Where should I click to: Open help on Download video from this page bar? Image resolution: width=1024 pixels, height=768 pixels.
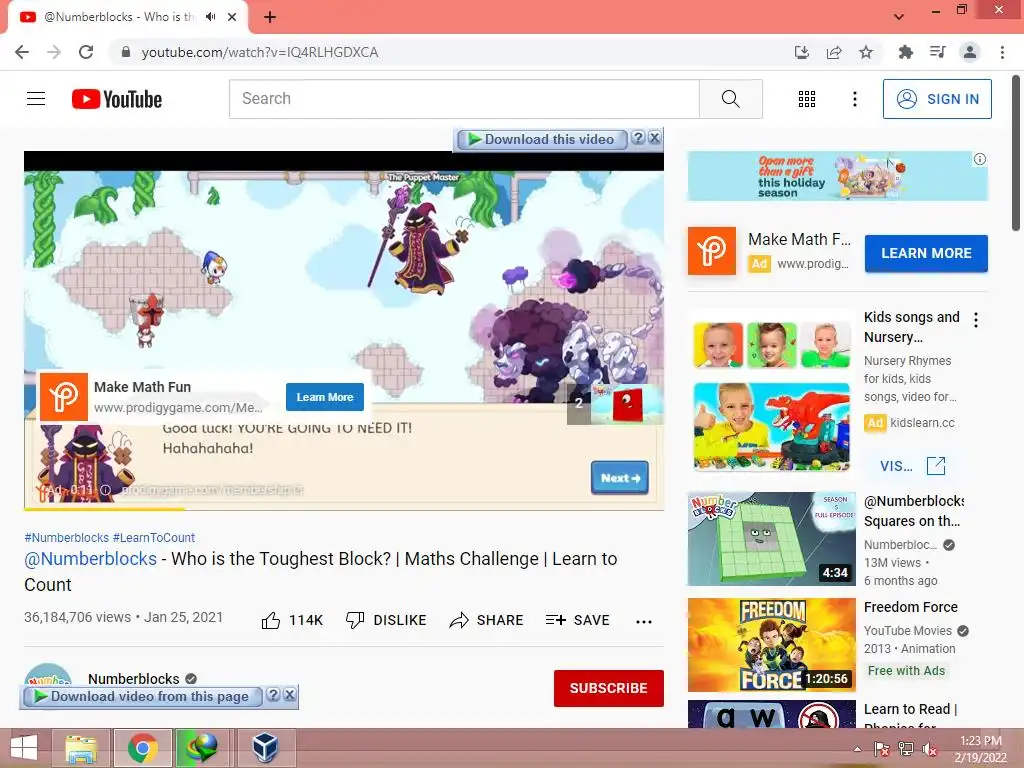(273, 695)
